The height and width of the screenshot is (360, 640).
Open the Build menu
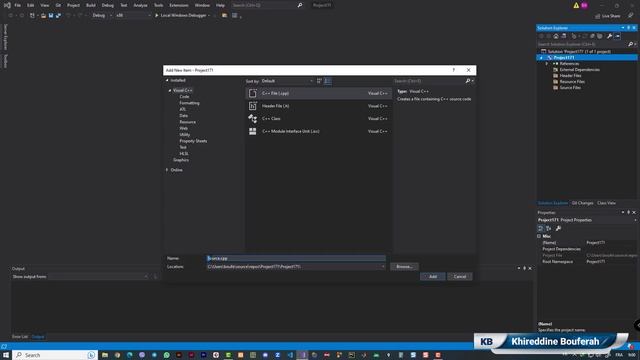click(91, 5)
